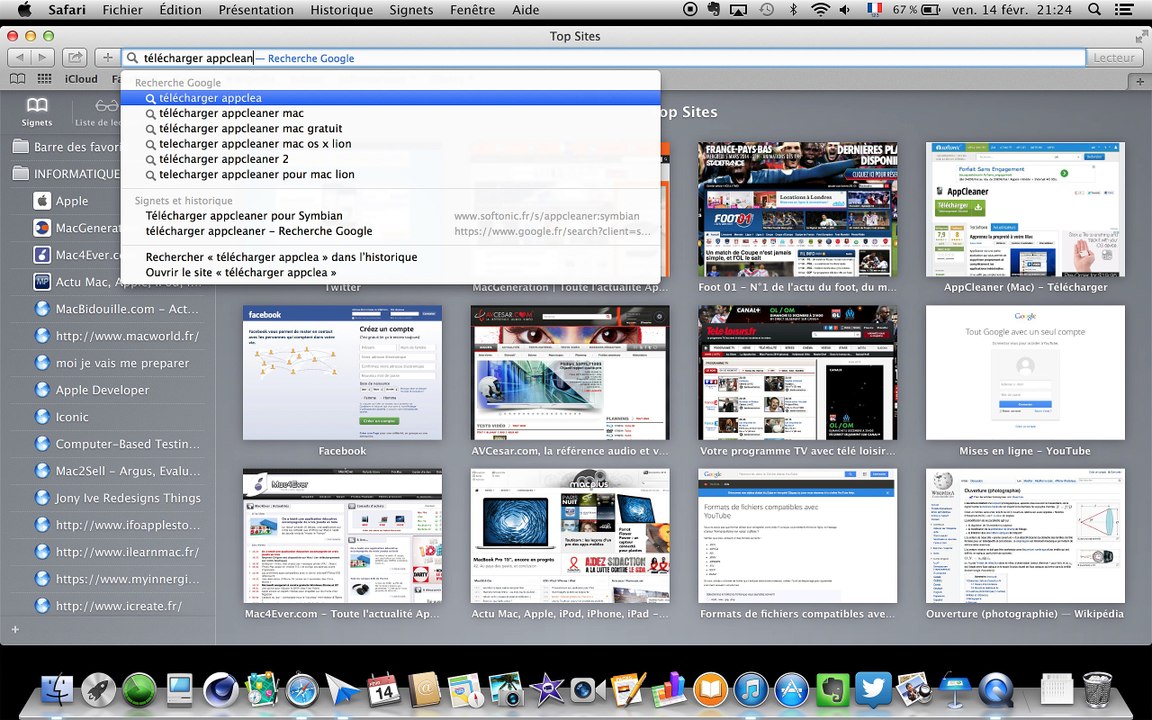Viewport: 1152px width, 720px height.
Task: Open iCloud favorites bar link
Action: (81, 79)
